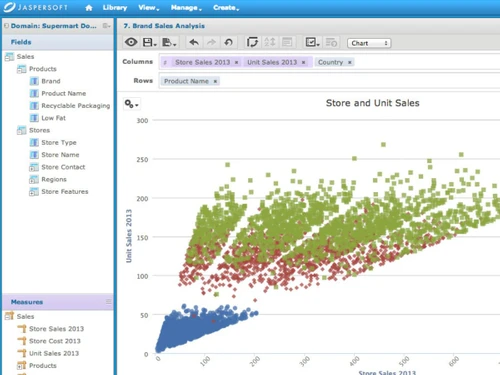Remove Product Name from Rows
The height and width of the screenshot is (375, 500).
(x=215, y=81)
